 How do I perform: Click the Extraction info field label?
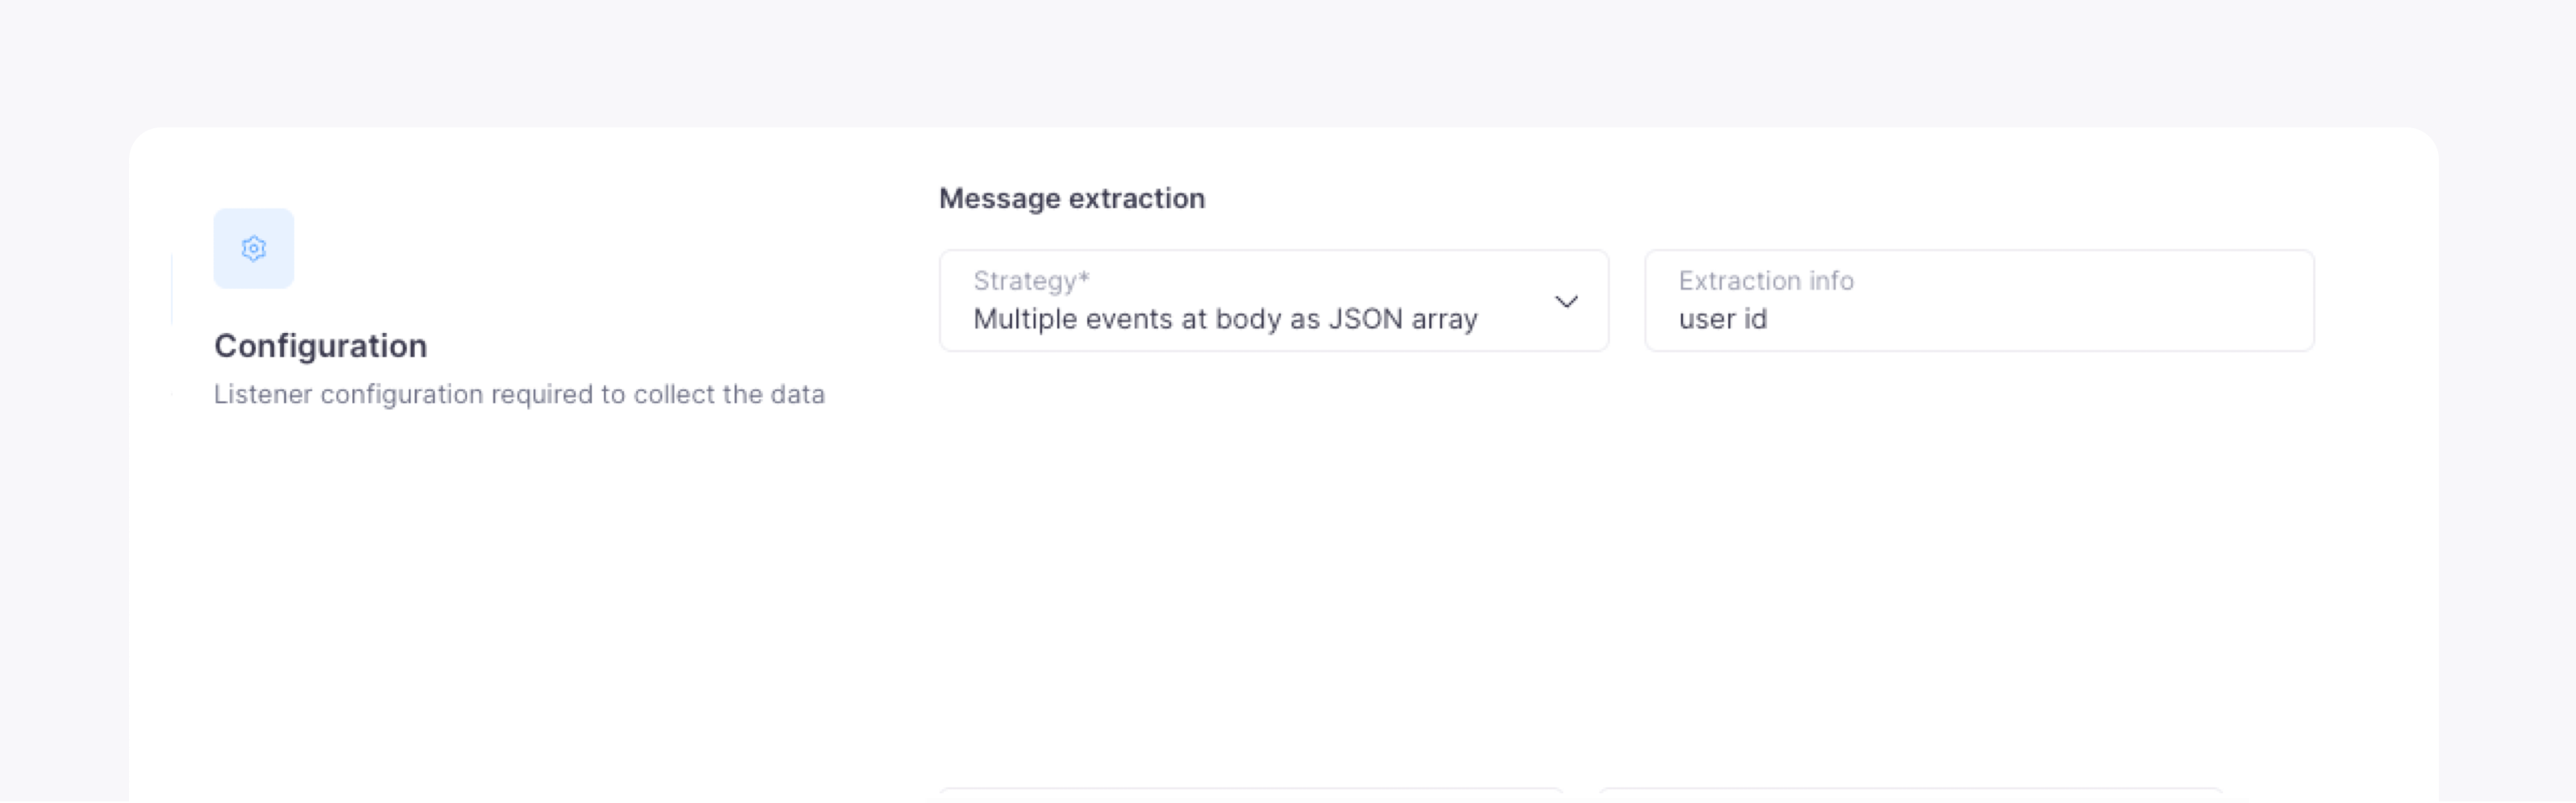click(1765, 281)
